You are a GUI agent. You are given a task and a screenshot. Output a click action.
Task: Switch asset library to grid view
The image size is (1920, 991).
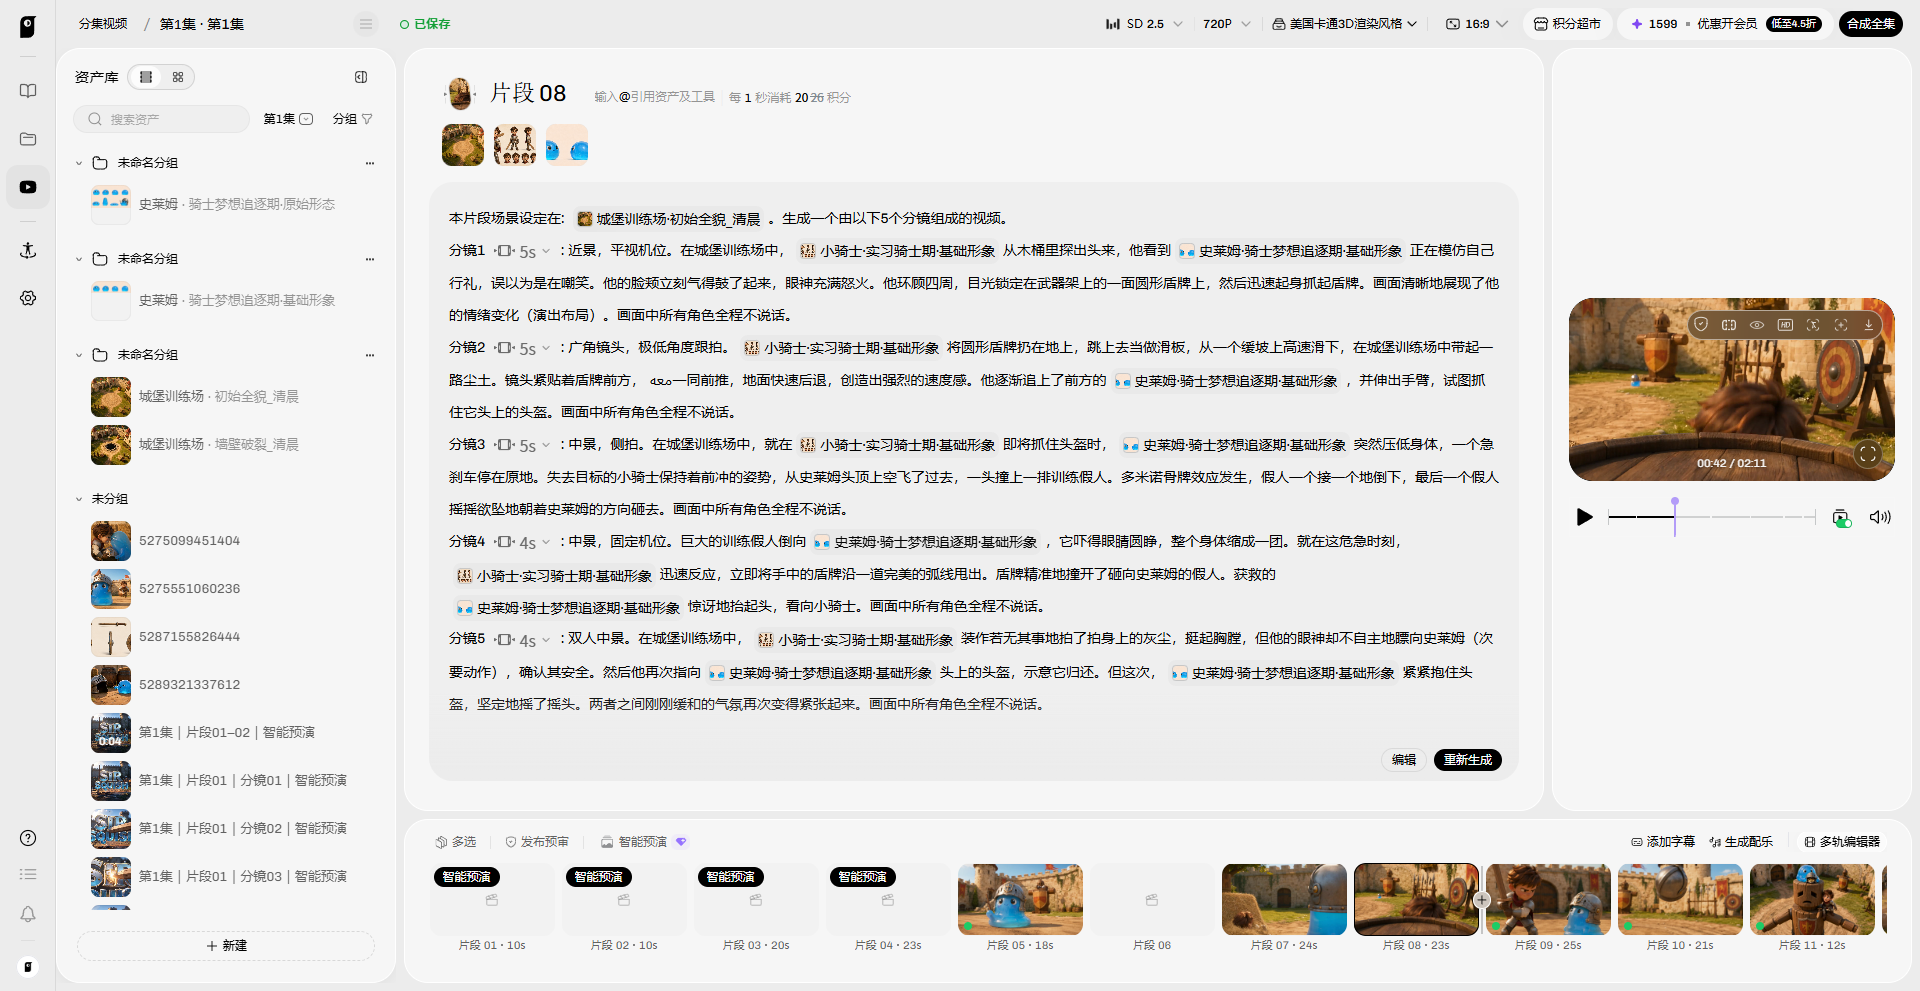click(178, 77)
